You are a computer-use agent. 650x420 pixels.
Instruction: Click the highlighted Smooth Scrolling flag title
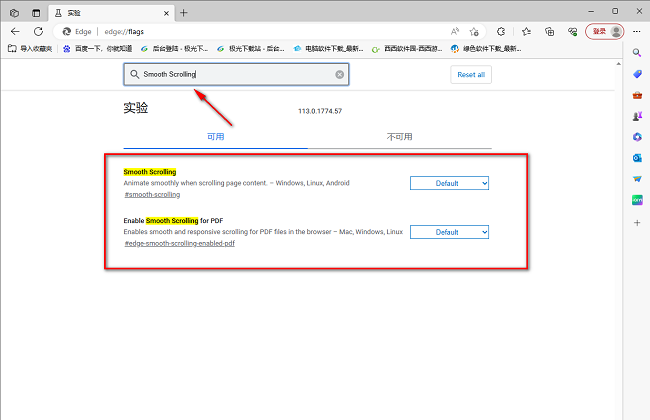point(150,172)
